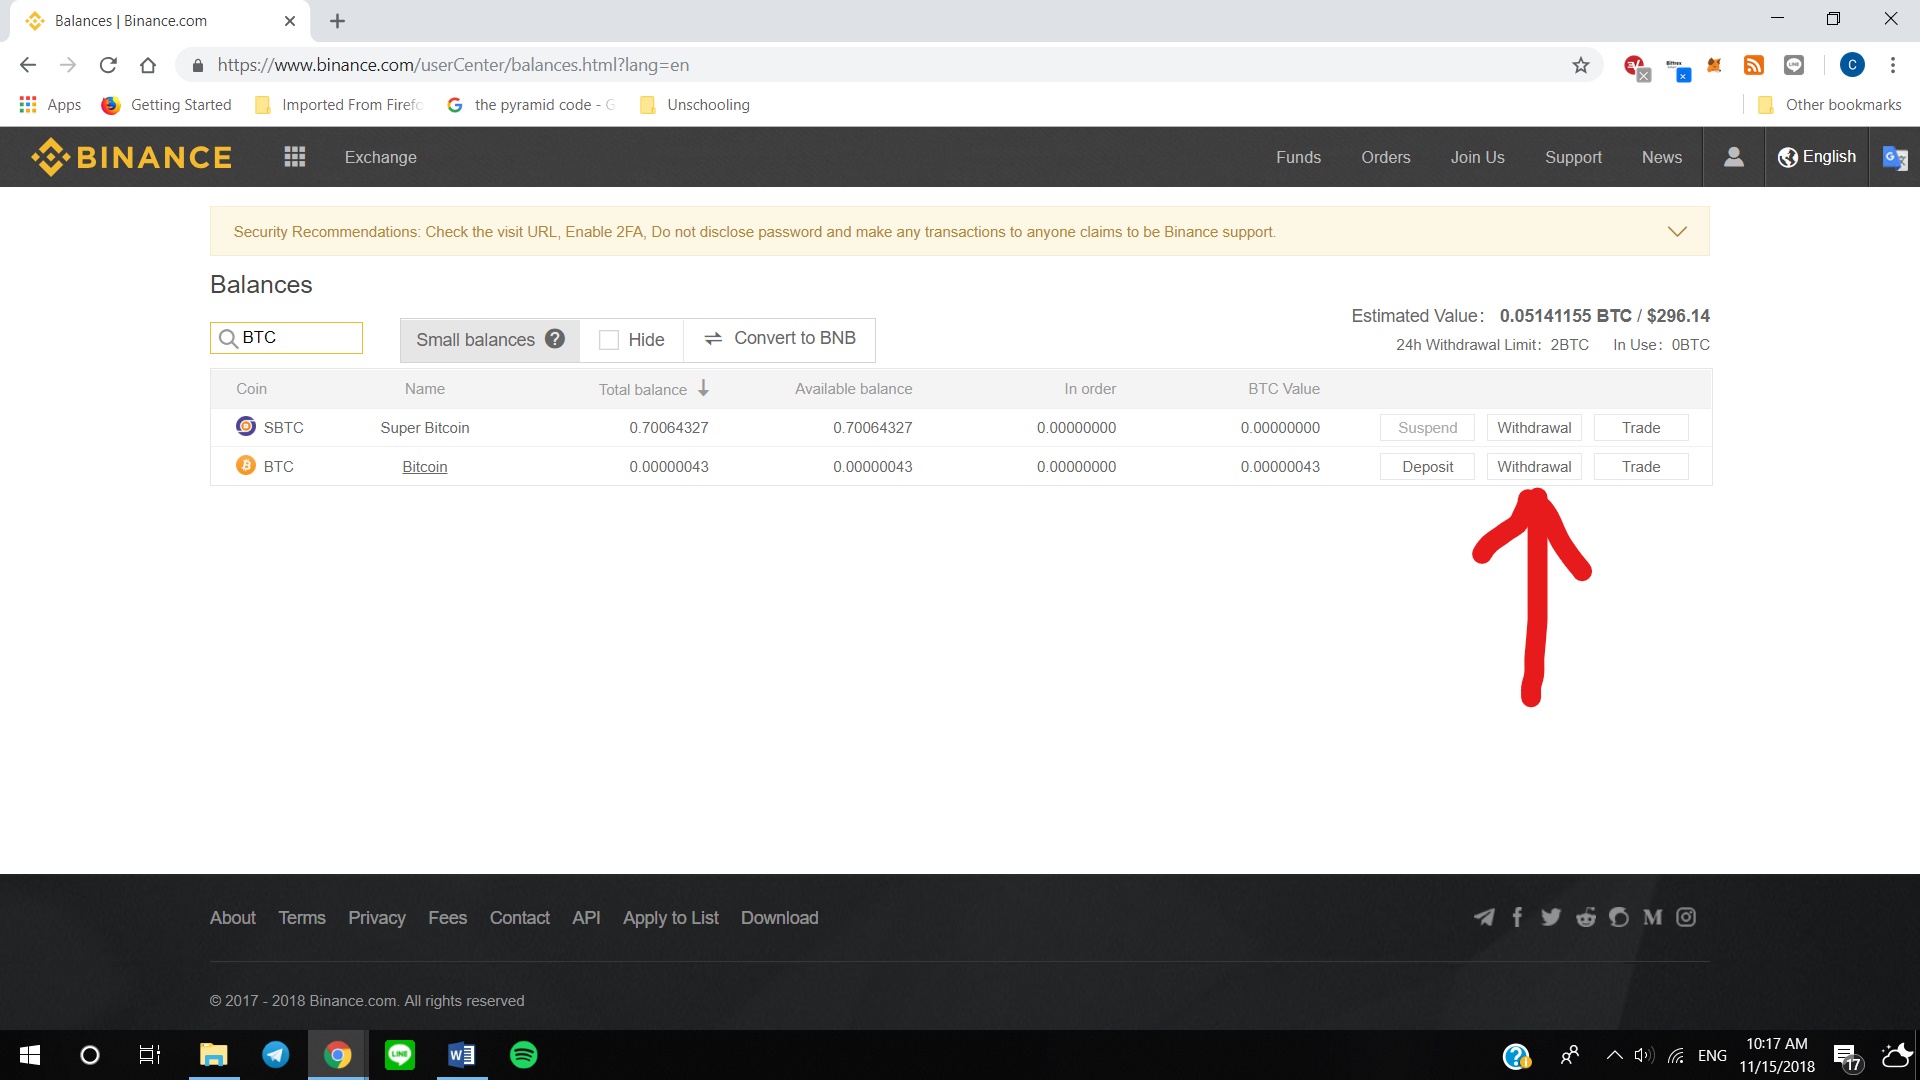Click the Small balances help question mark
This screenshot has height=1080, width=1920.
coord(555,339)
